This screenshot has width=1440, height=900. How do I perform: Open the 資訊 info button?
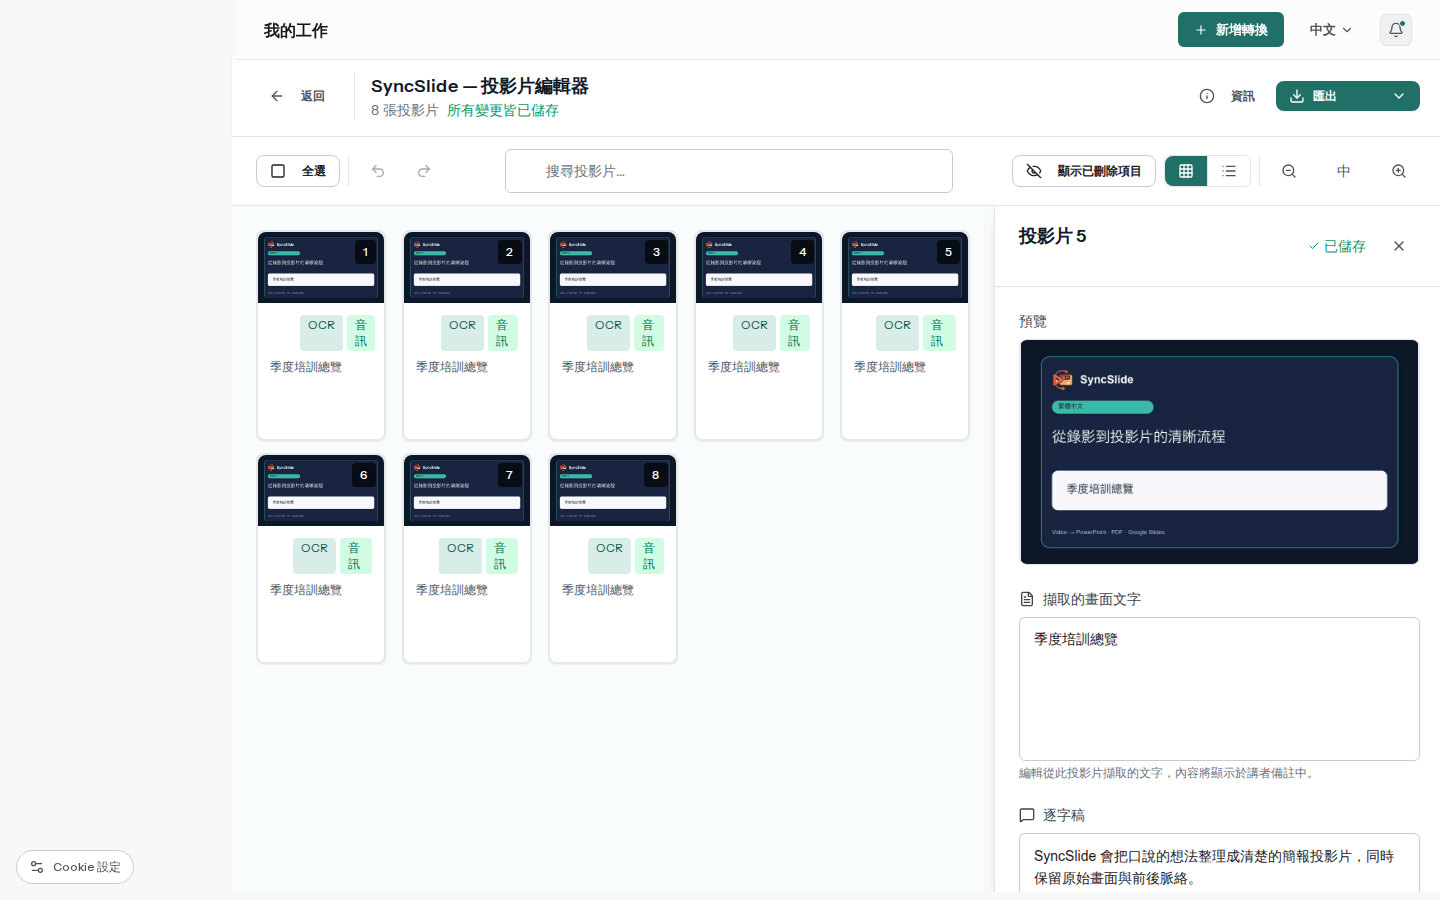click(1227, 96)
